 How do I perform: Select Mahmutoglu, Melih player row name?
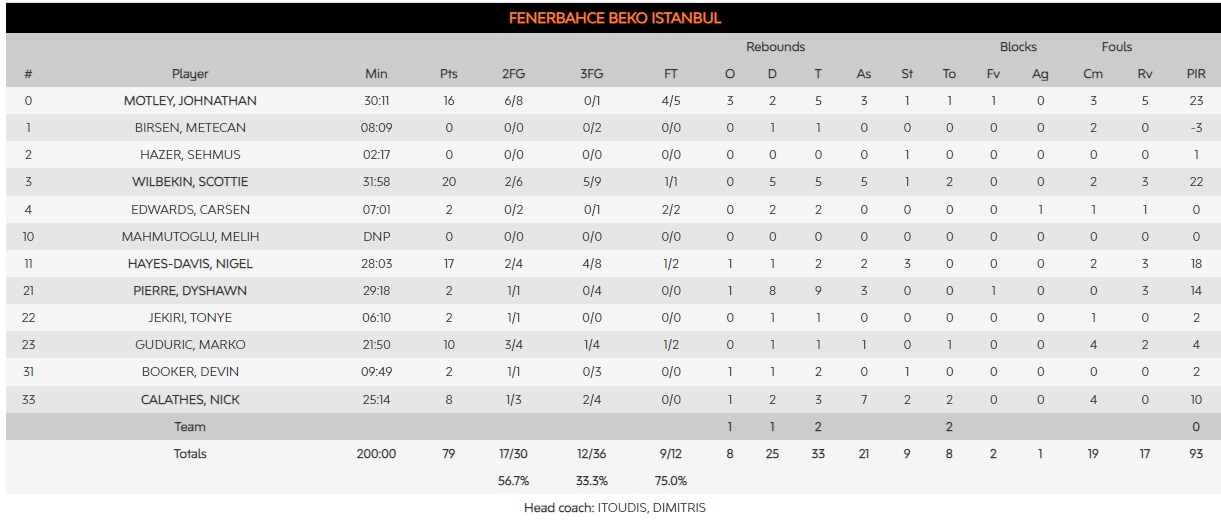[190, 237]
